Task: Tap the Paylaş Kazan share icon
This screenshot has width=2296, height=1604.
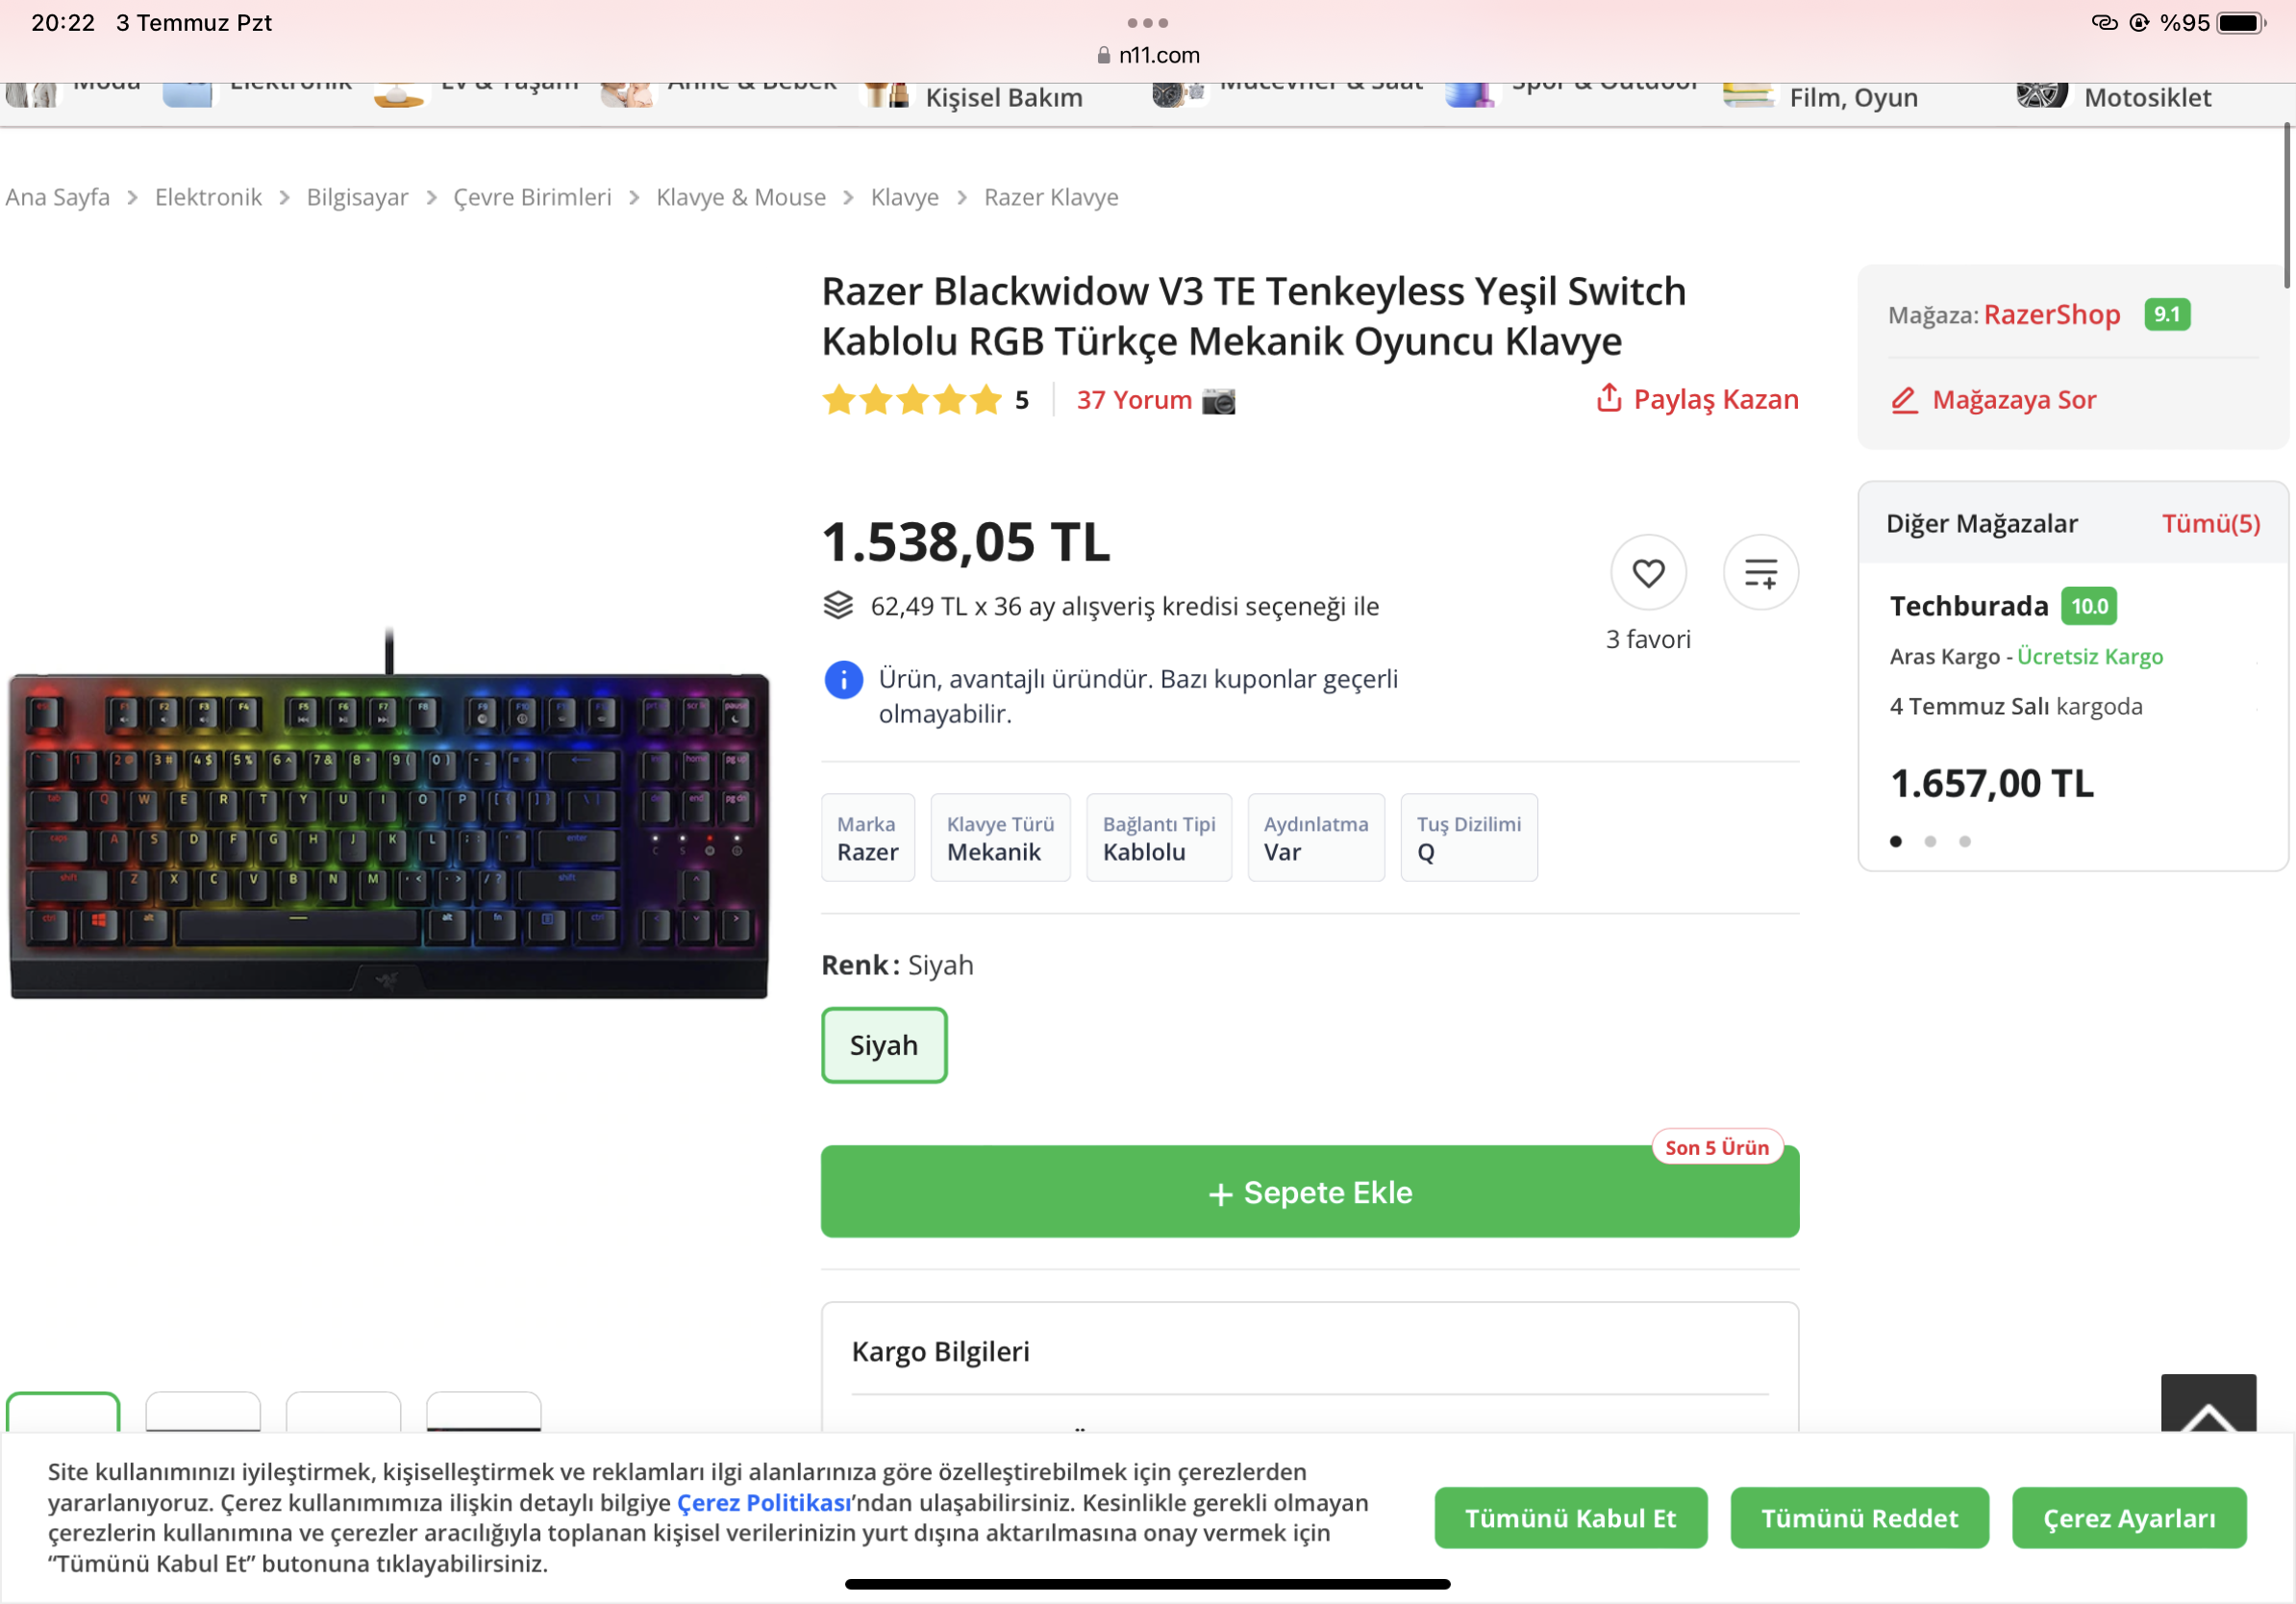Action: 1608,398
